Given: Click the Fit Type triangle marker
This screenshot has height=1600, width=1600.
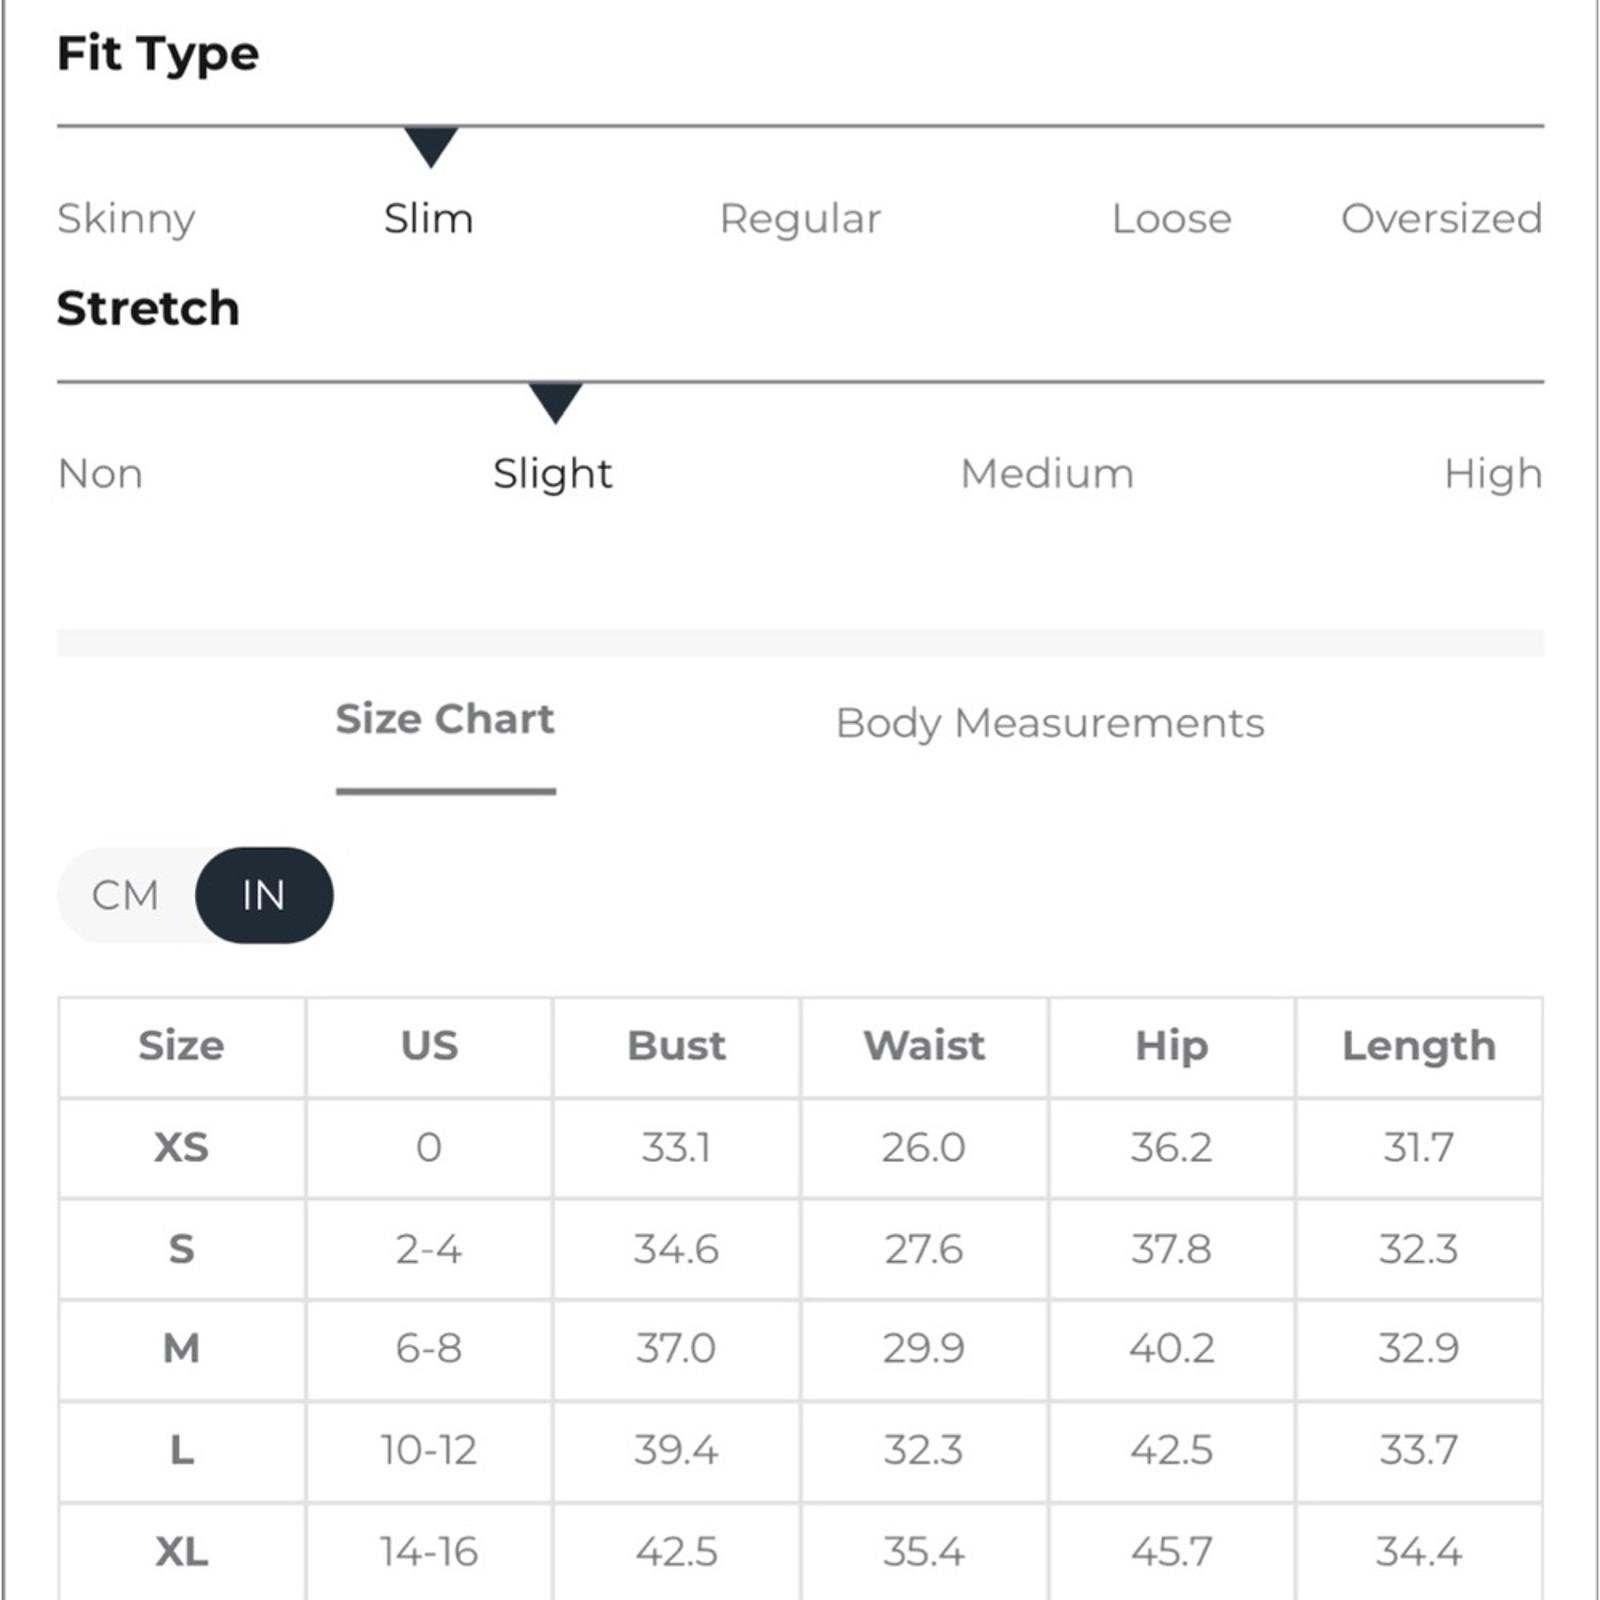Looking at the screenshot, I should coord(431,147).
